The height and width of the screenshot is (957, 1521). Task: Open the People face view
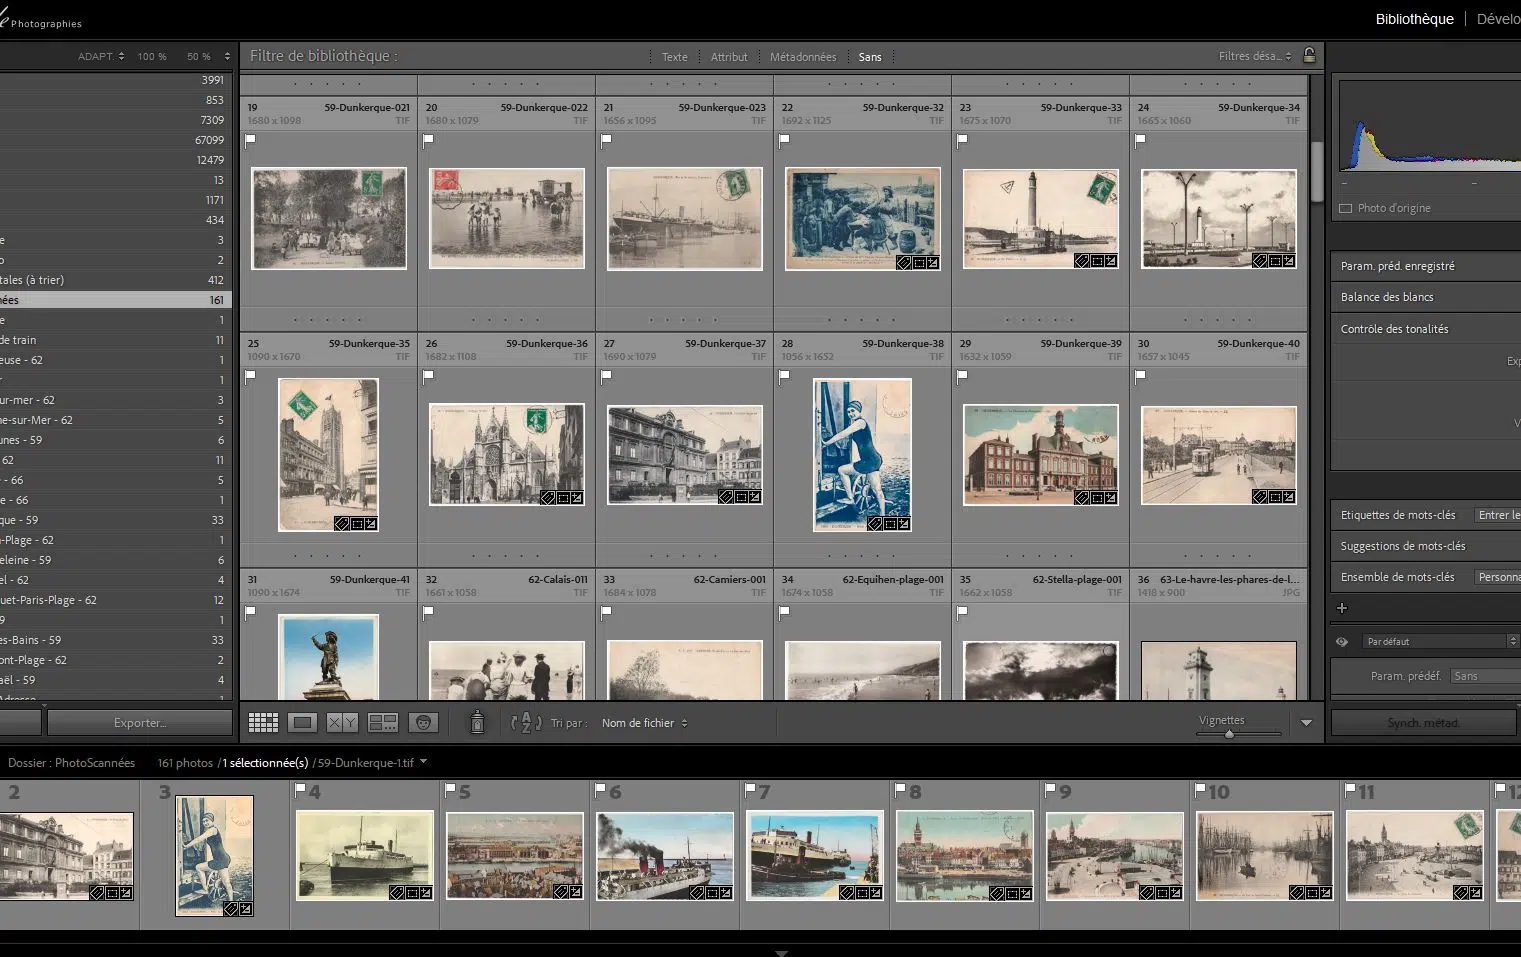423,722
